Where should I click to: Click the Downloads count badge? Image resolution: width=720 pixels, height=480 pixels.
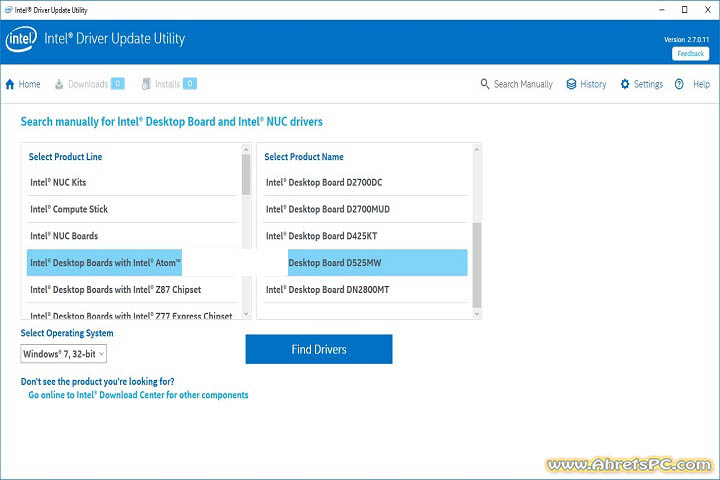point(118,84)
